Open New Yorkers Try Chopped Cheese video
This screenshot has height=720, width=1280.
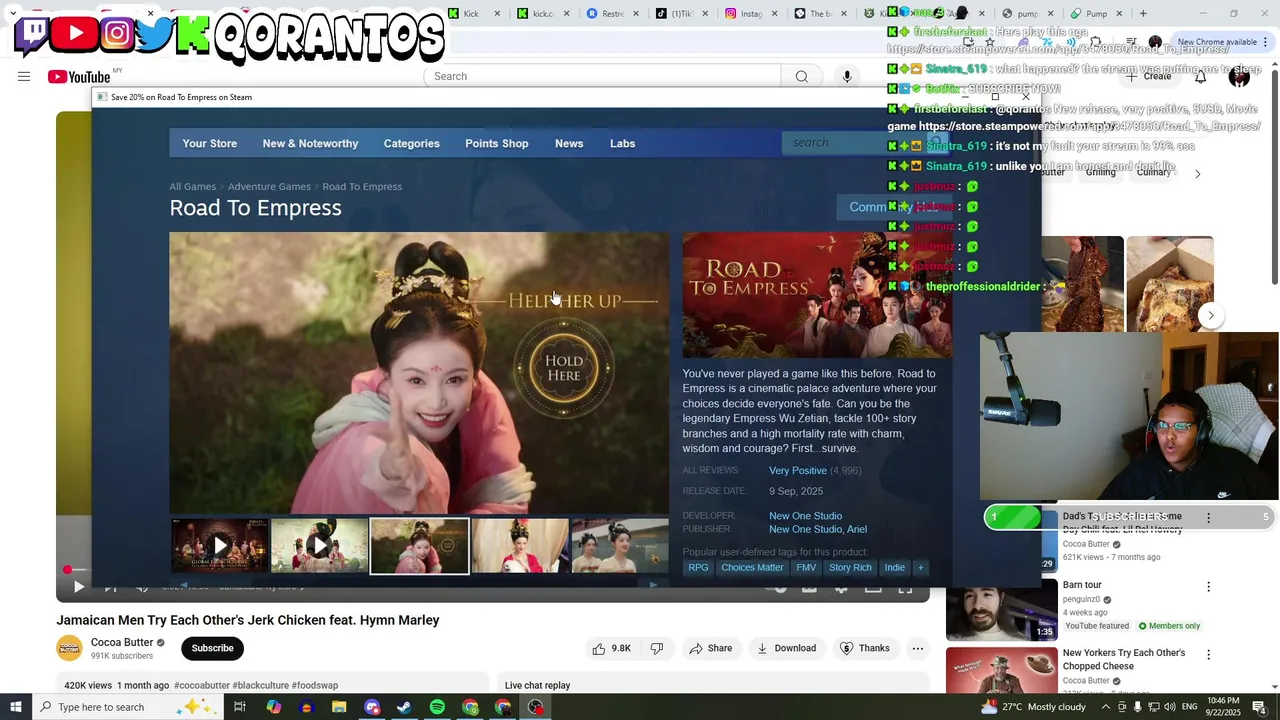[1124, 659]
